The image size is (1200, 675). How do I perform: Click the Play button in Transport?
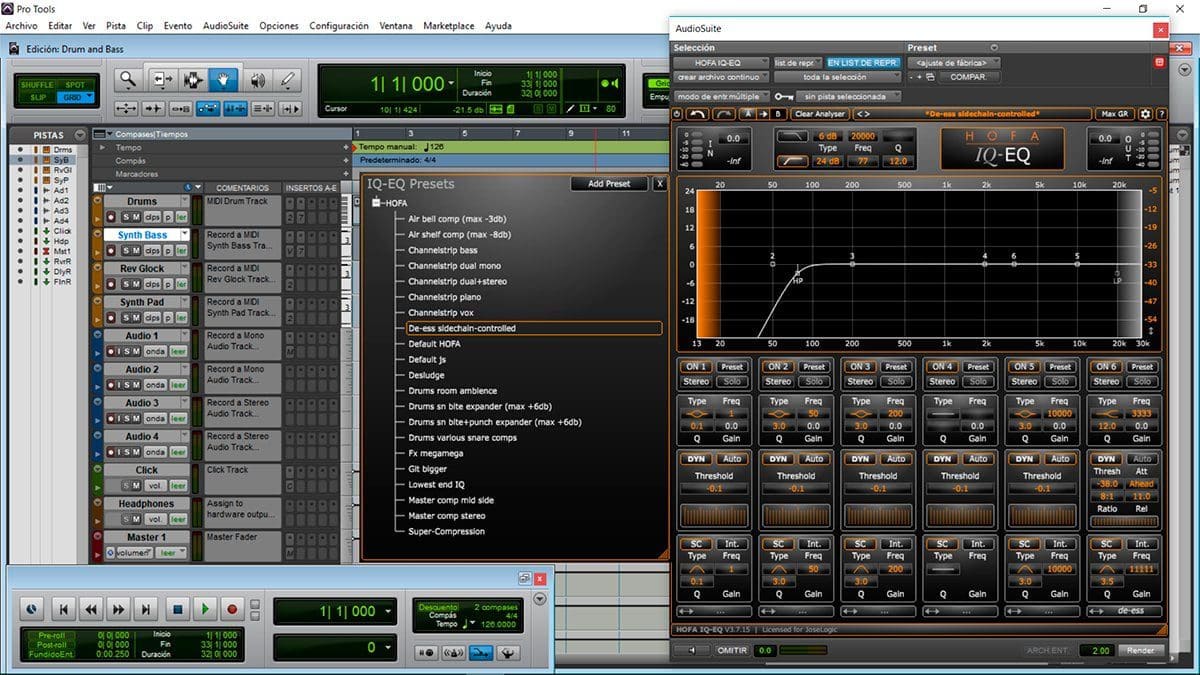[205, 608]
